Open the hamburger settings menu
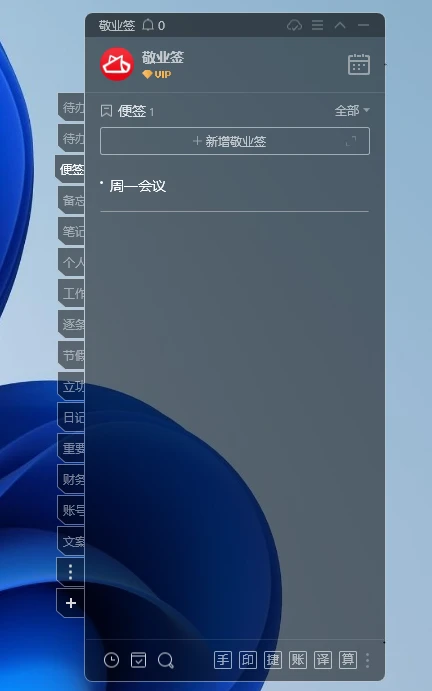 (x=317, y=25)
